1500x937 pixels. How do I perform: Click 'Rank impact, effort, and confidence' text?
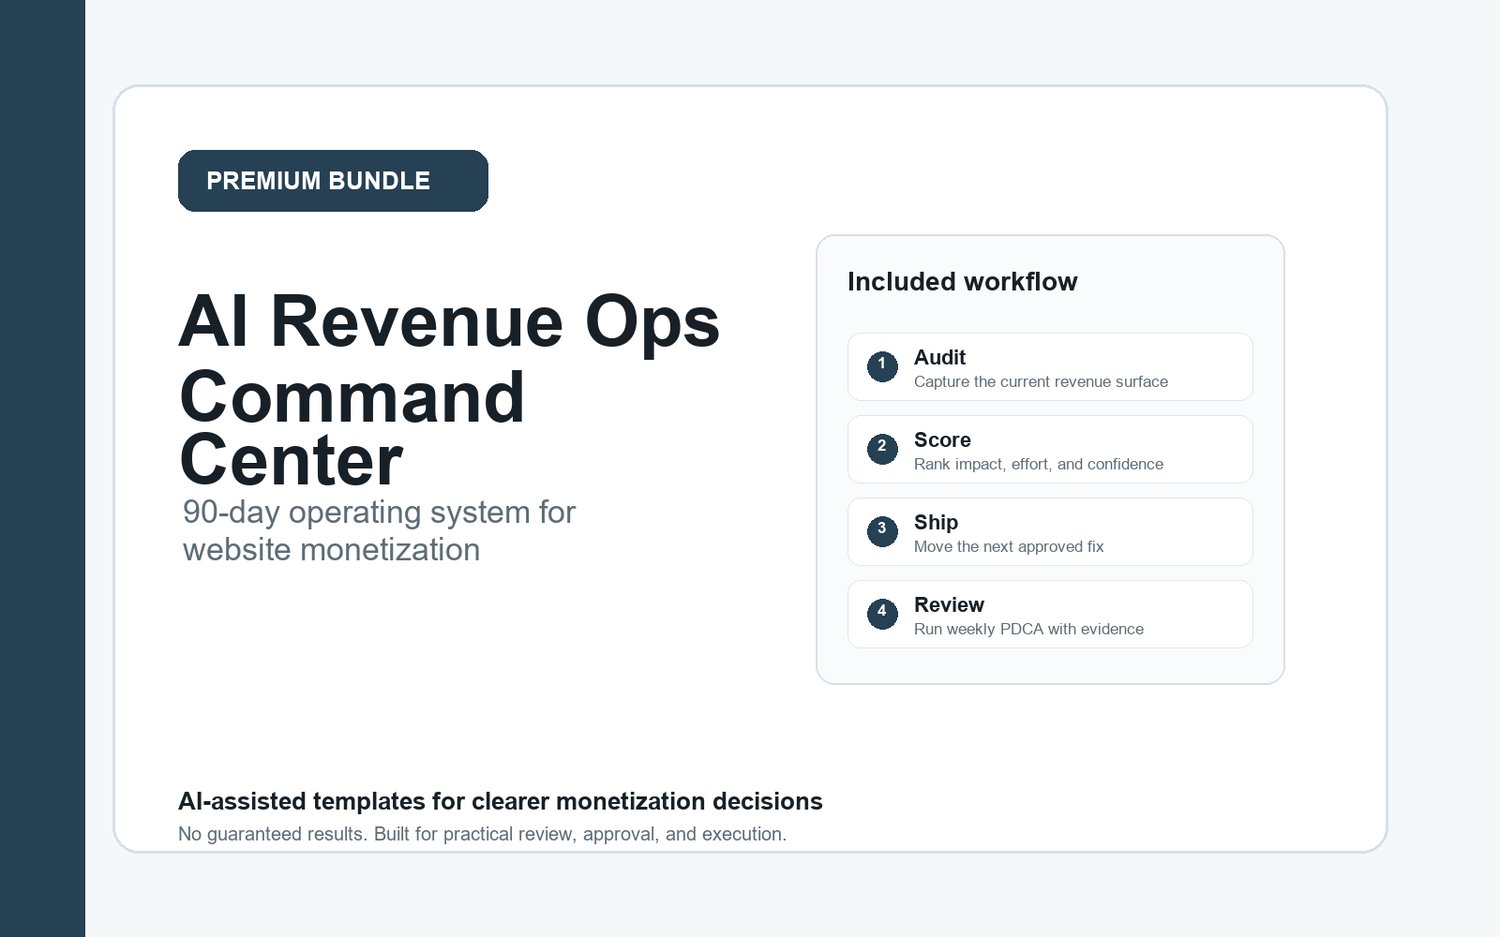1039,464
